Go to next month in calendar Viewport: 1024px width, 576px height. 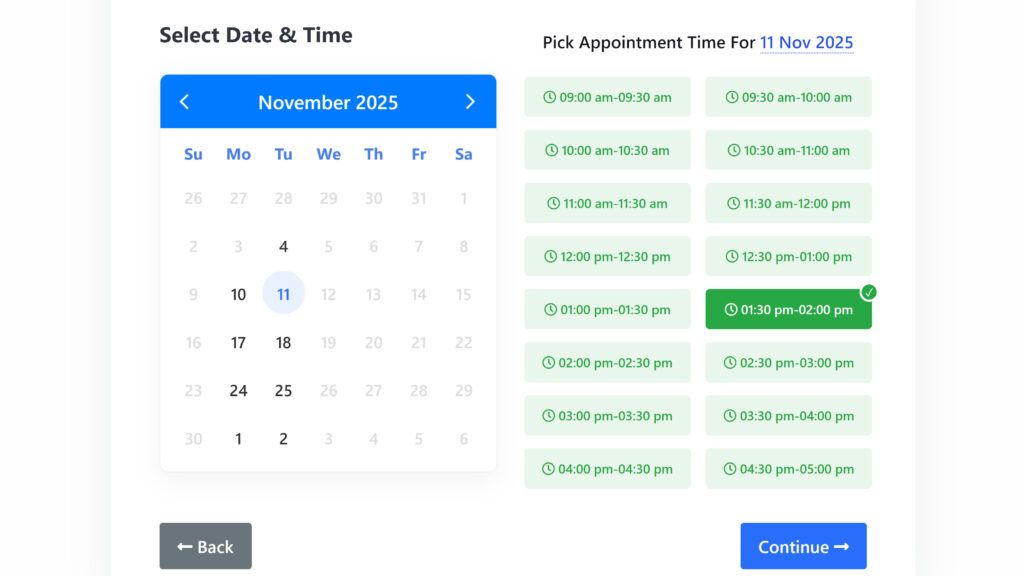click(x=470, y=102)
